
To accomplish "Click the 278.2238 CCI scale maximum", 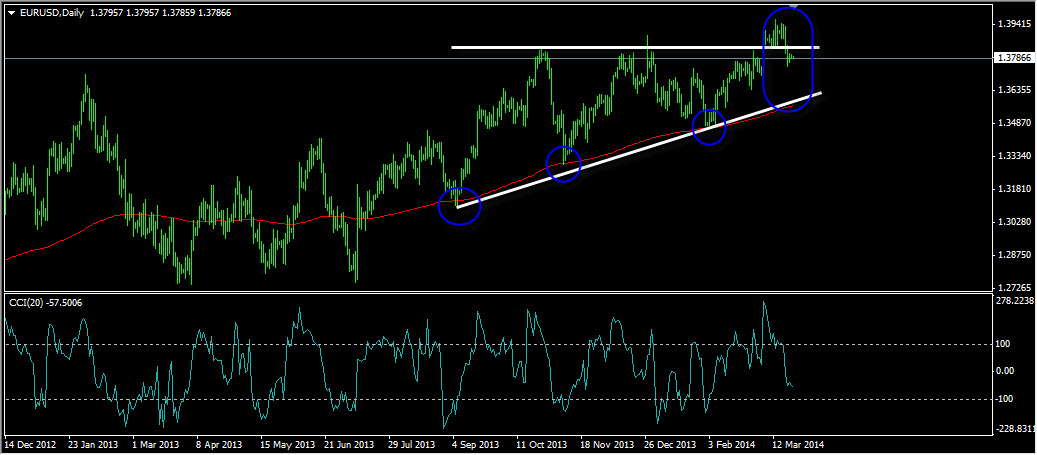I will click(x=1015, y=301).
